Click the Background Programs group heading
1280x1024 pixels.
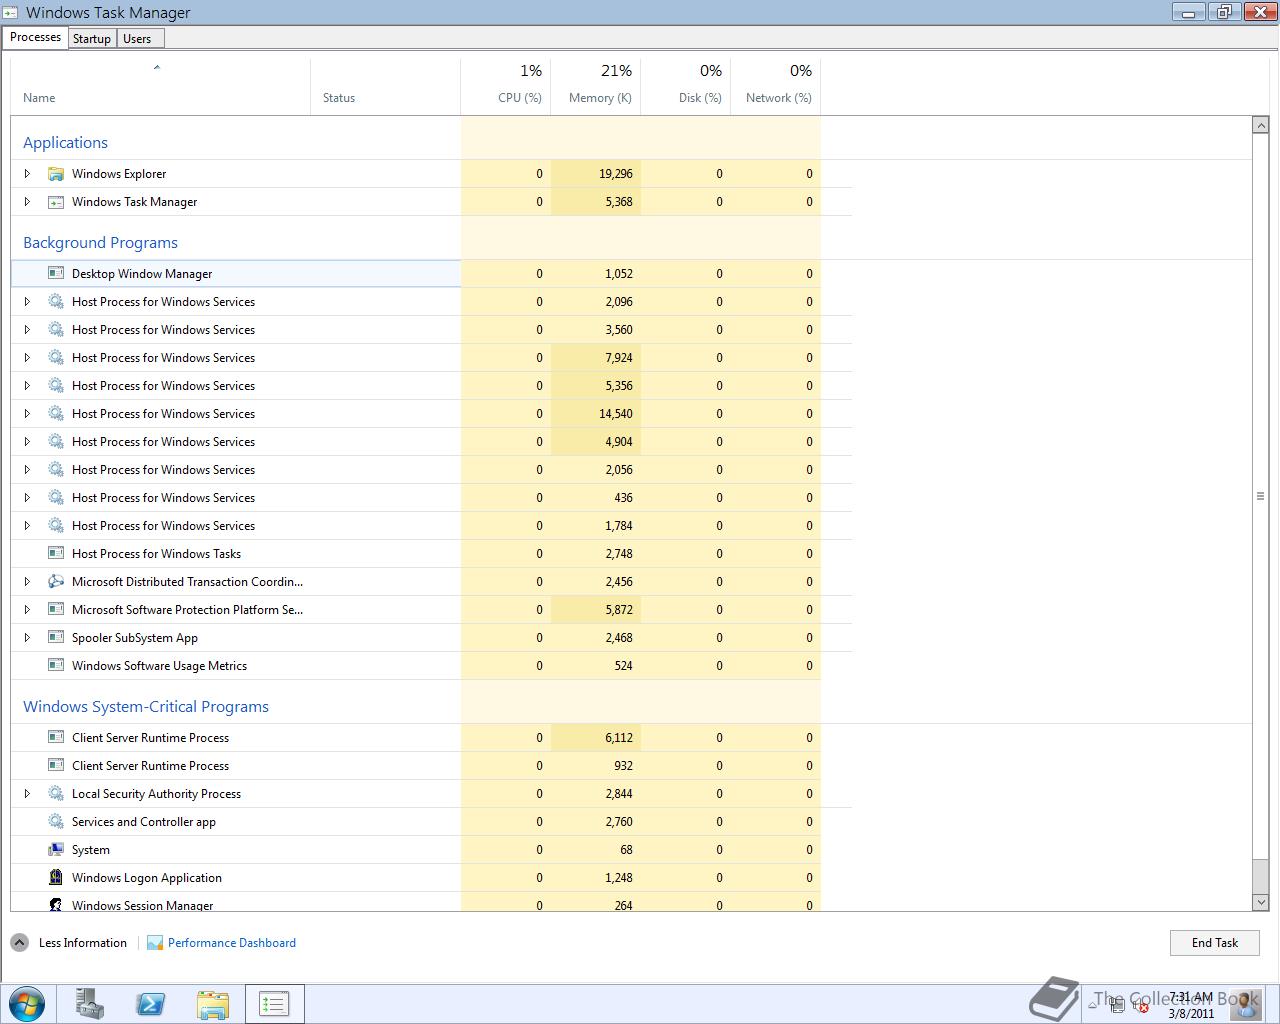tap(100, 243)
